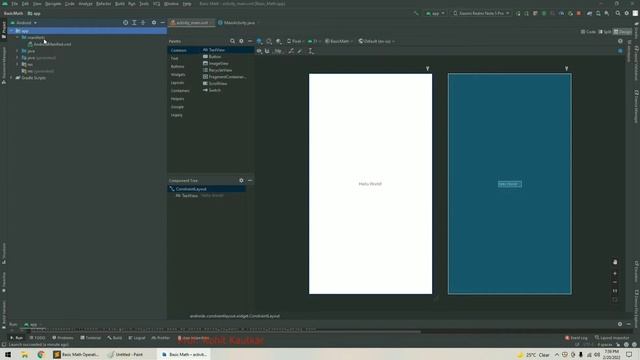Expand the java folder
This screenshot has width=640, height=360.
(x=18, y=51)
